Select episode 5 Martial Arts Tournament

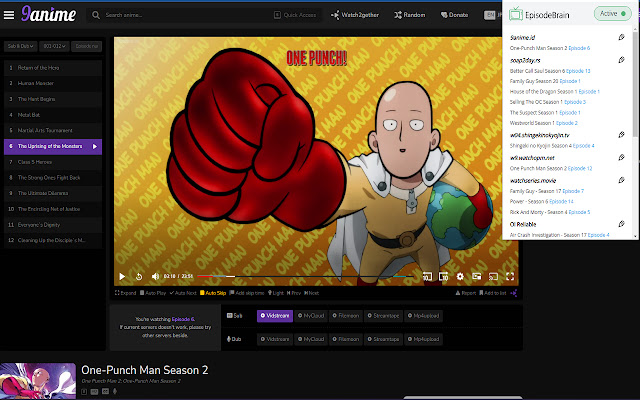pos(53,131)
